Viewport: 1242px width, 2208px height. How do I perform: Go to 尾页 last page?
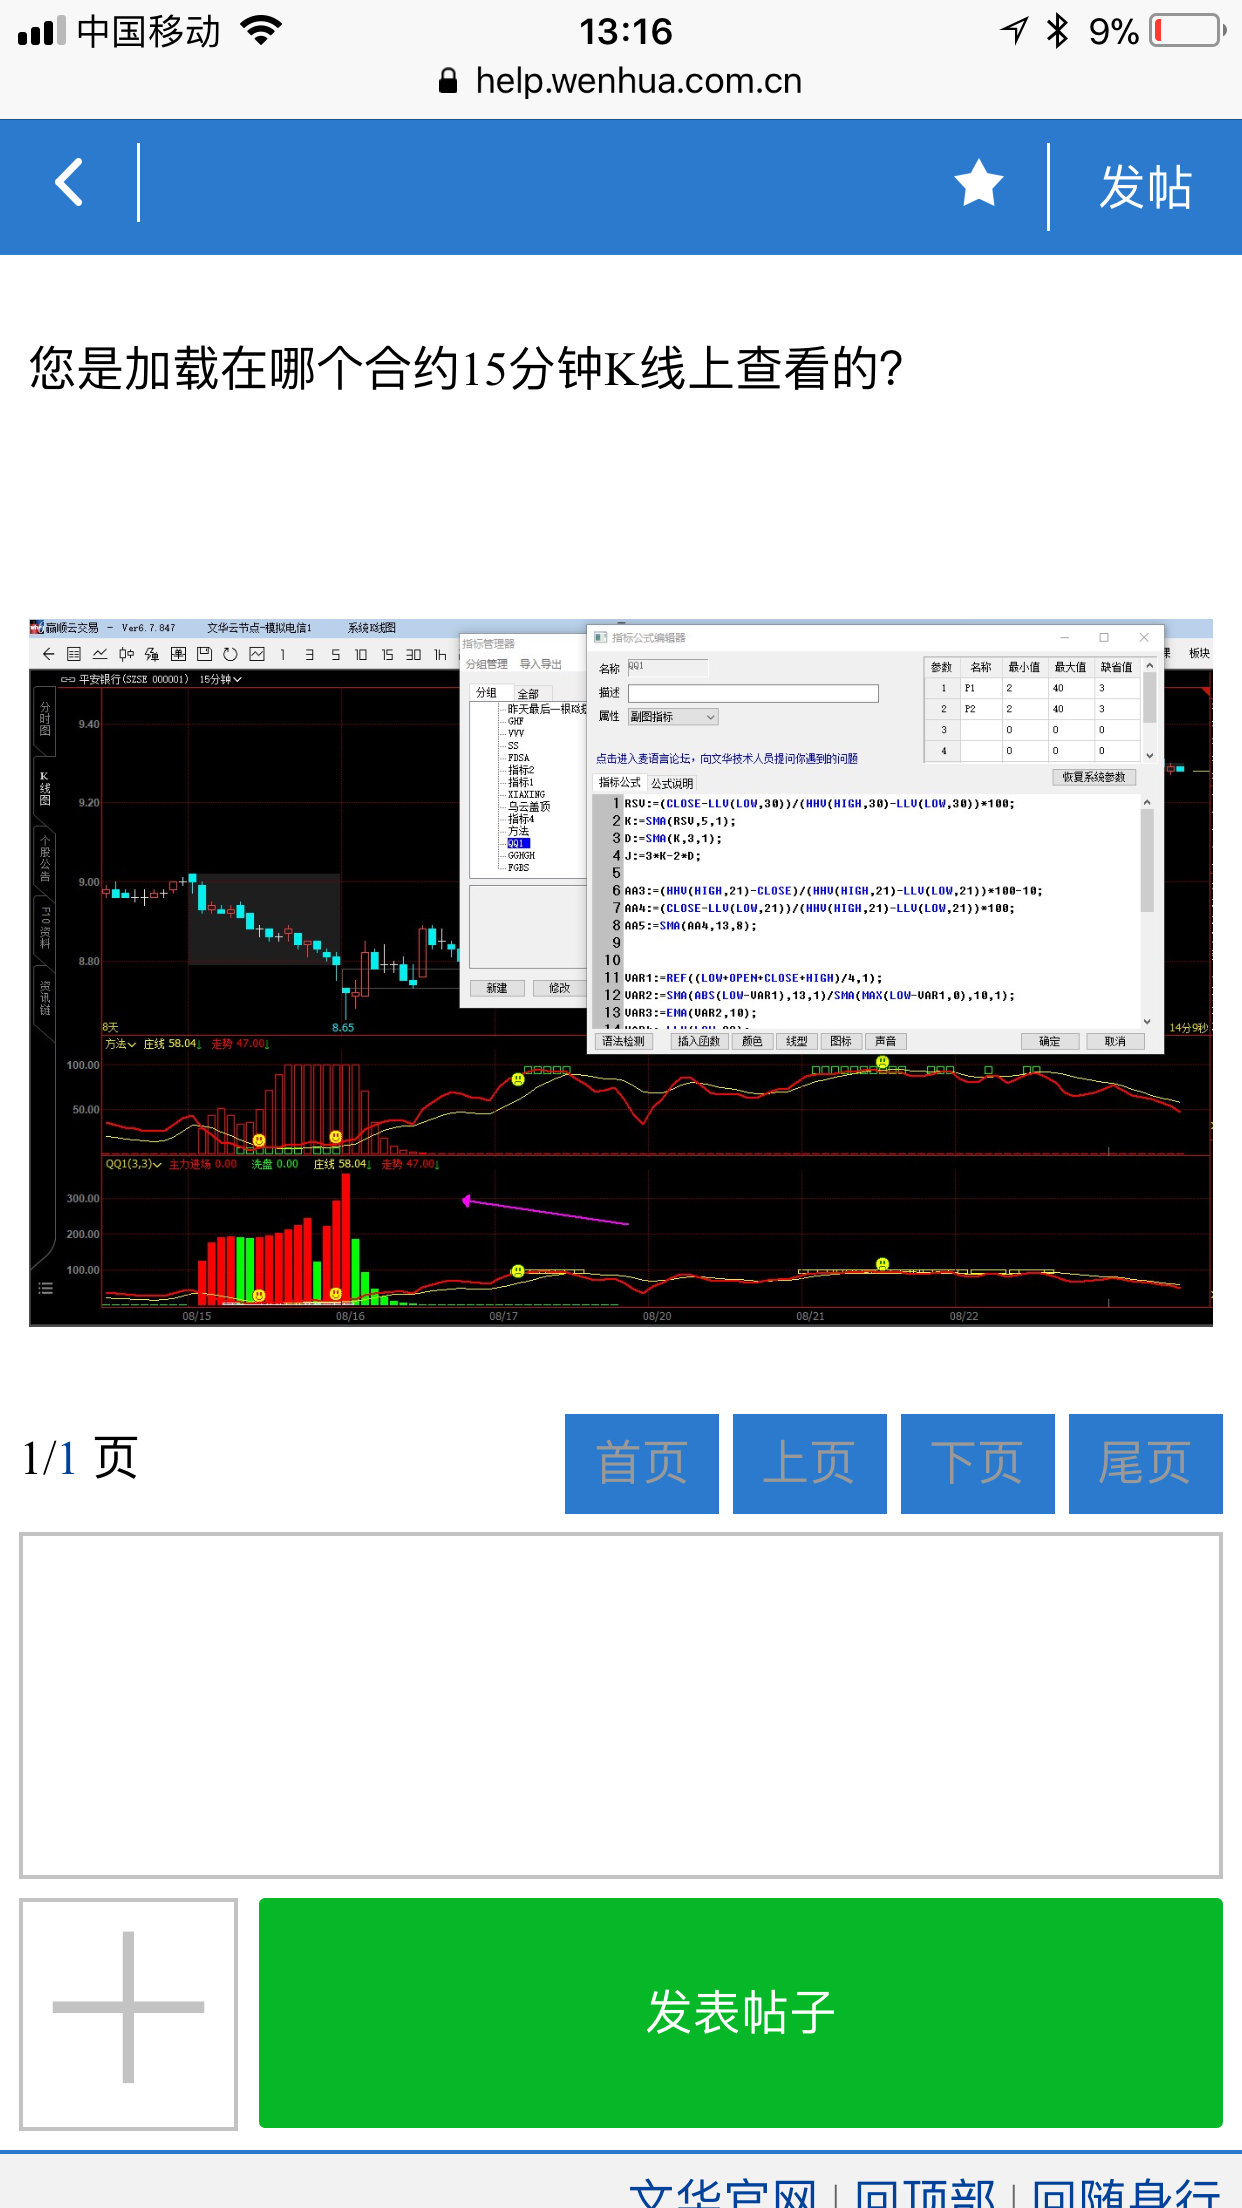point(1146,1464)
